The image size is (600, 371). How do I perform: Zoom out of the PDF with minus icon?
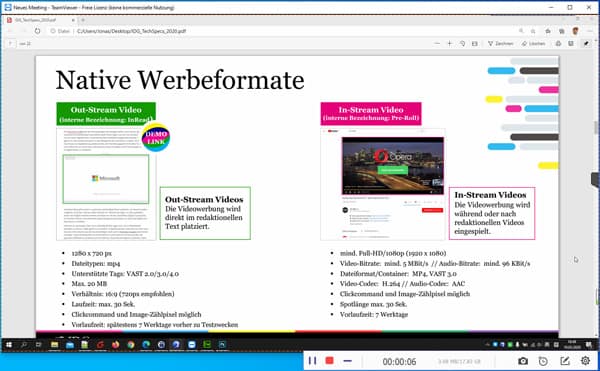437,44
